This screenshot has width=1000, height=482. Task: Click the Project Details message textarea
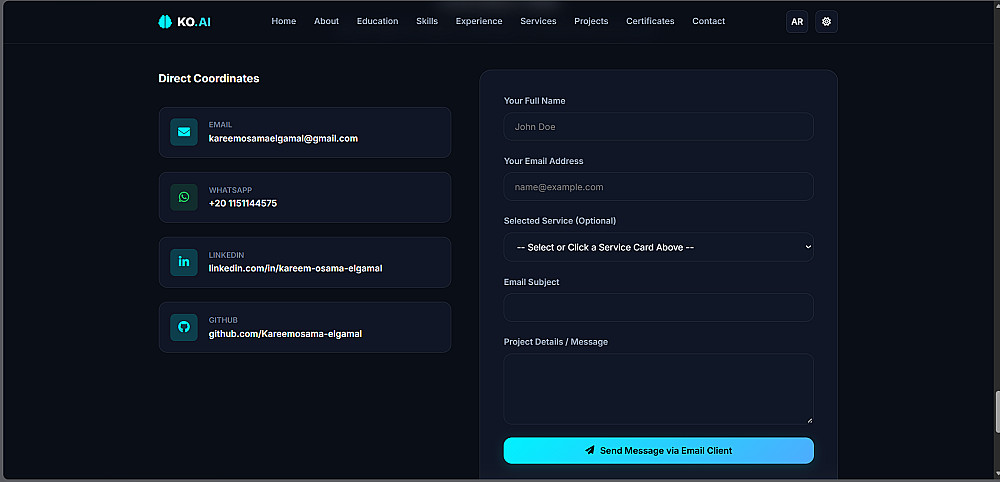(659, 389)
